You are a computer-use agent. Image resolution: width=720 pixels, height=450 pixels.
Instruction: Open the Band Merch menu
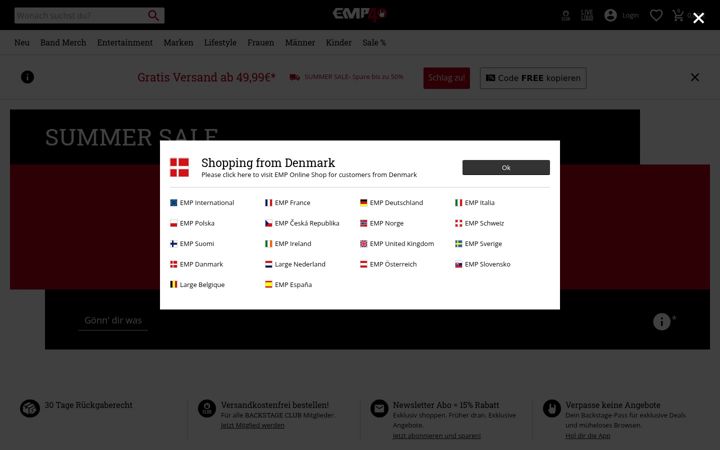tap(63, 43)
